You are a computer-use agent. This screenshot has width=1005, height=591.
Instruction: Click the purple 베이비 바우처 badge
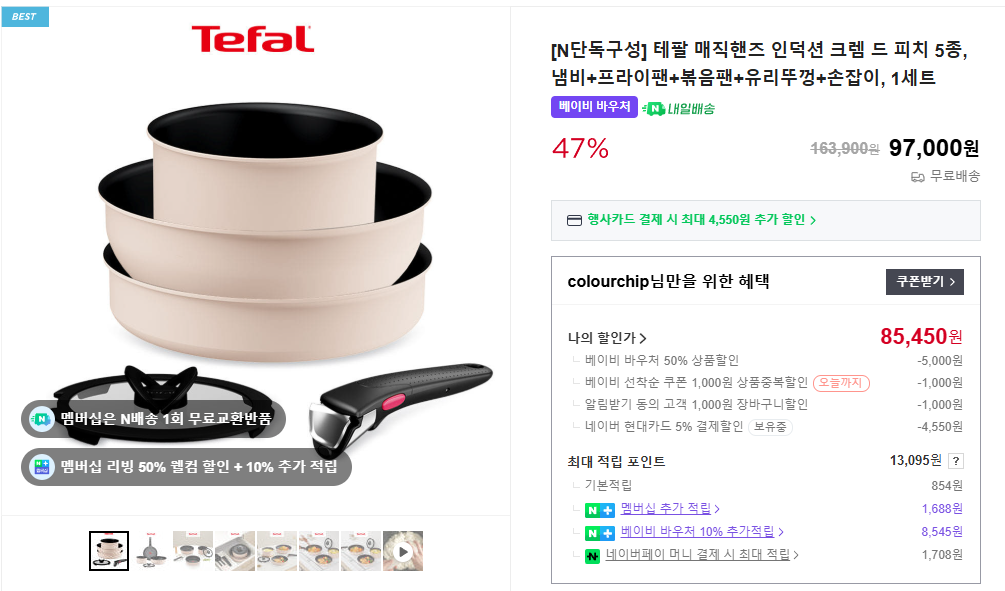[594, 107]
